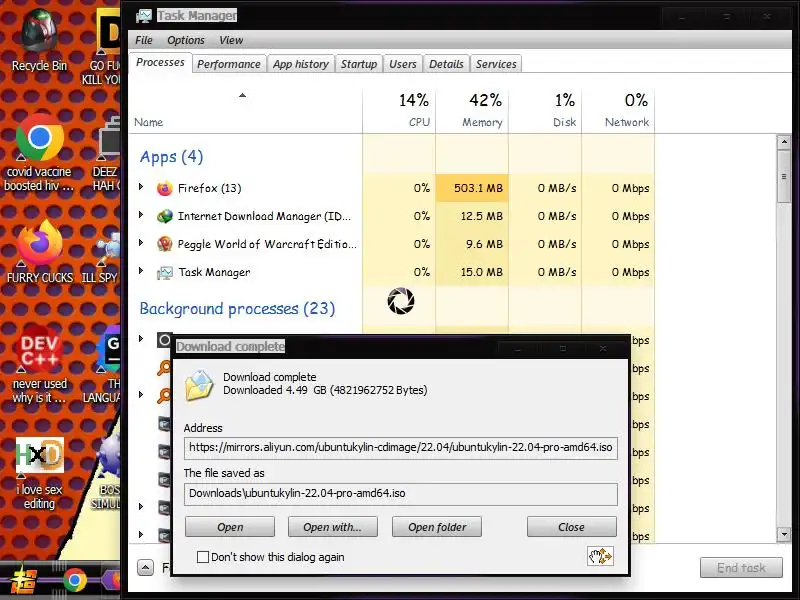Click the Open folder button

click(x=437, y=527)
